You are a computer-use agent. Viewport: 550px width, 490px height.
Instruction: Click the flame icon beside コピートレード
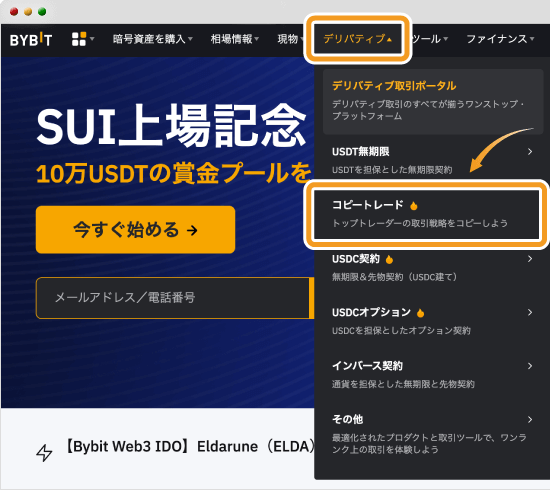[414, 206]
